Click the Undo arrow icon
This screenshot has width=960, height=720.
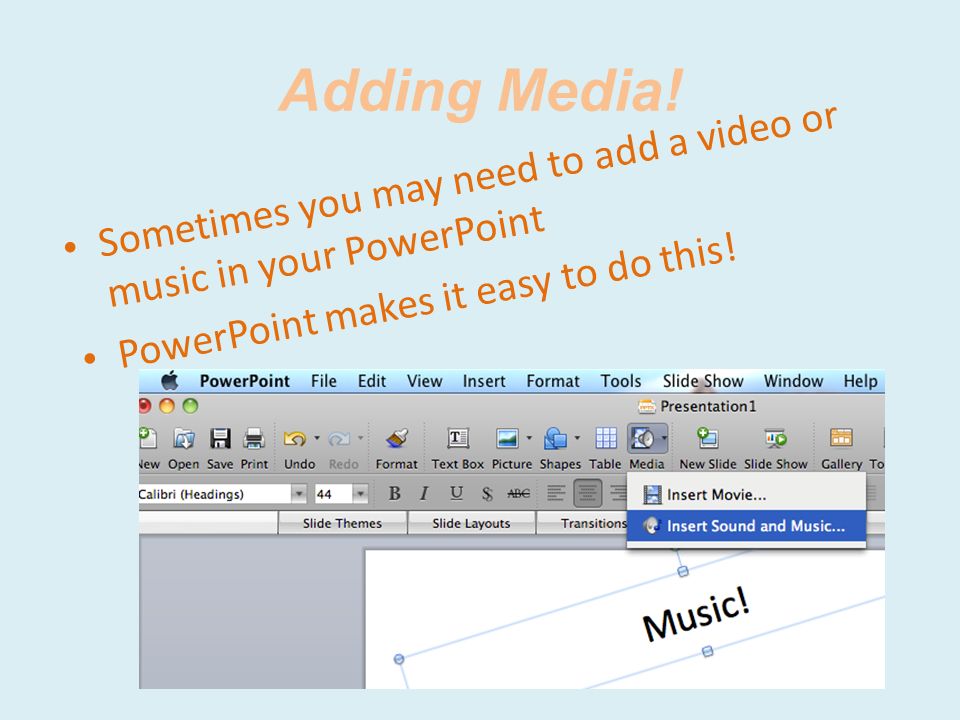click(295, 438)
